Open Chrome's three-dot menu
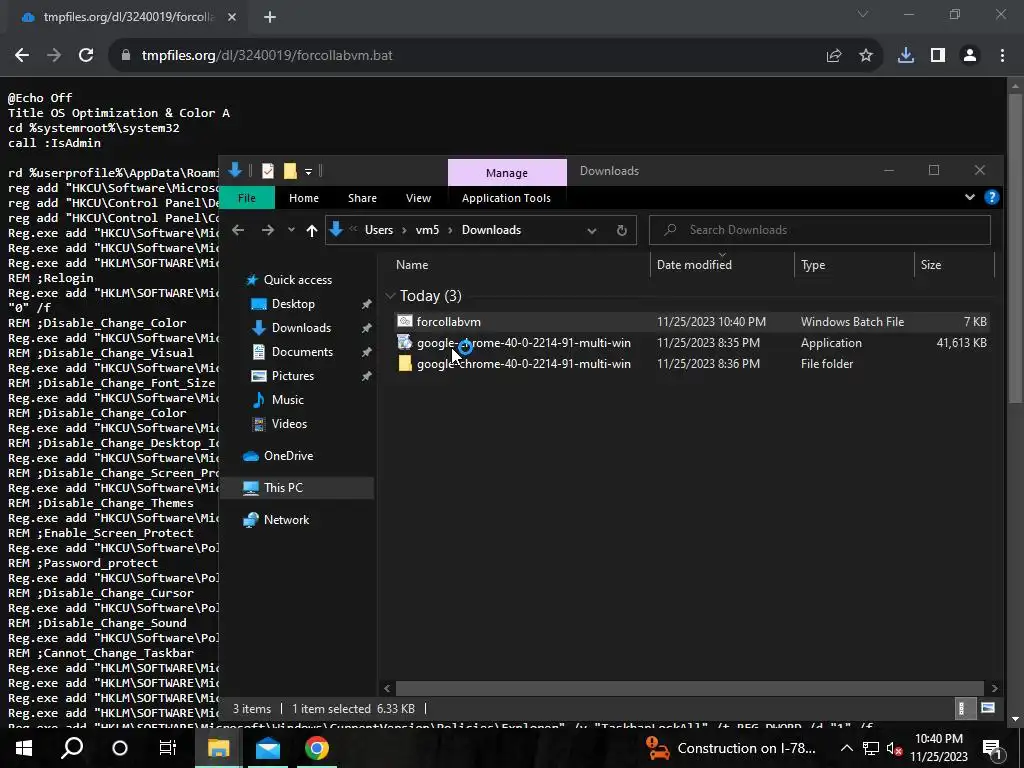Image resolution: width=1024 pixels, height=768 pixels. pyautogui.click(x=1002, y=56)
